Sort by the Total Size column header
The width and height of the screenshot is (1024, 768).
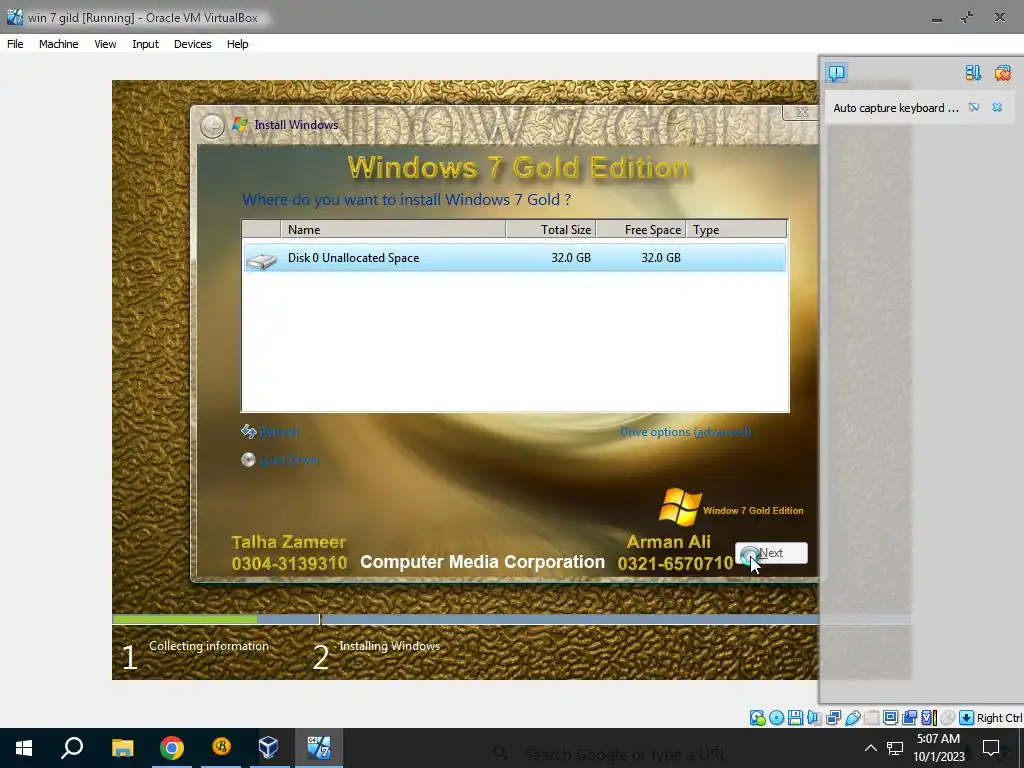551,229
